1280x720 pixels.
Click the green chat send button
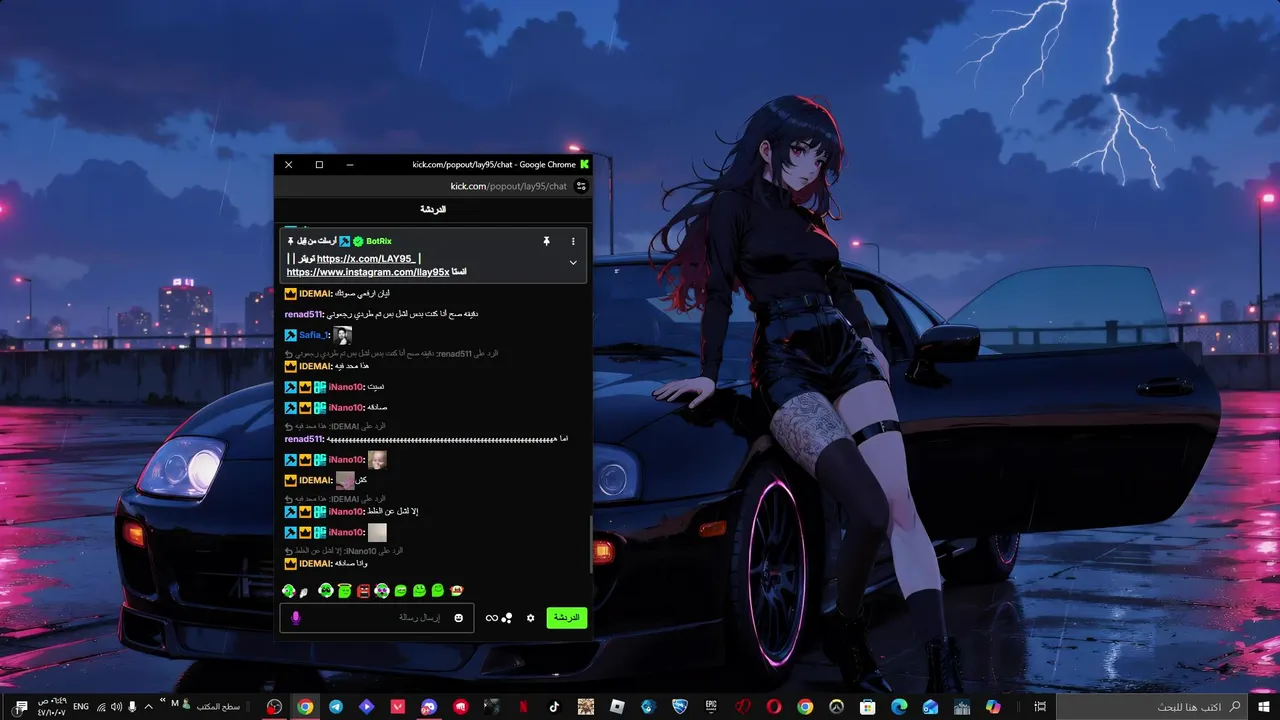[x=567, y=618]
